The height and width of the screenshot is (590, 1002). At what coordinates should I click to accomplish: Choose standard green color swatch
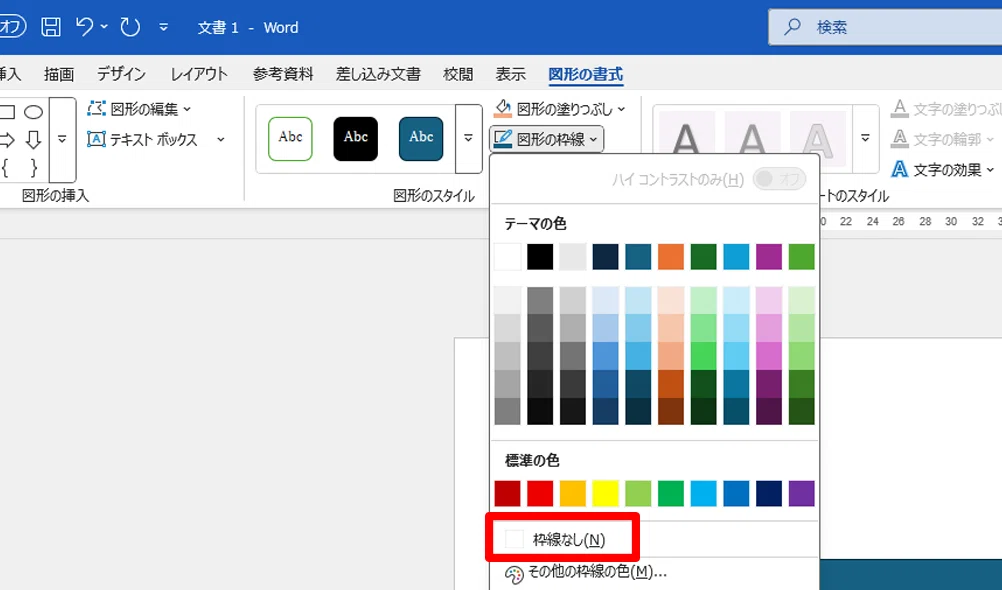point(670,493)
